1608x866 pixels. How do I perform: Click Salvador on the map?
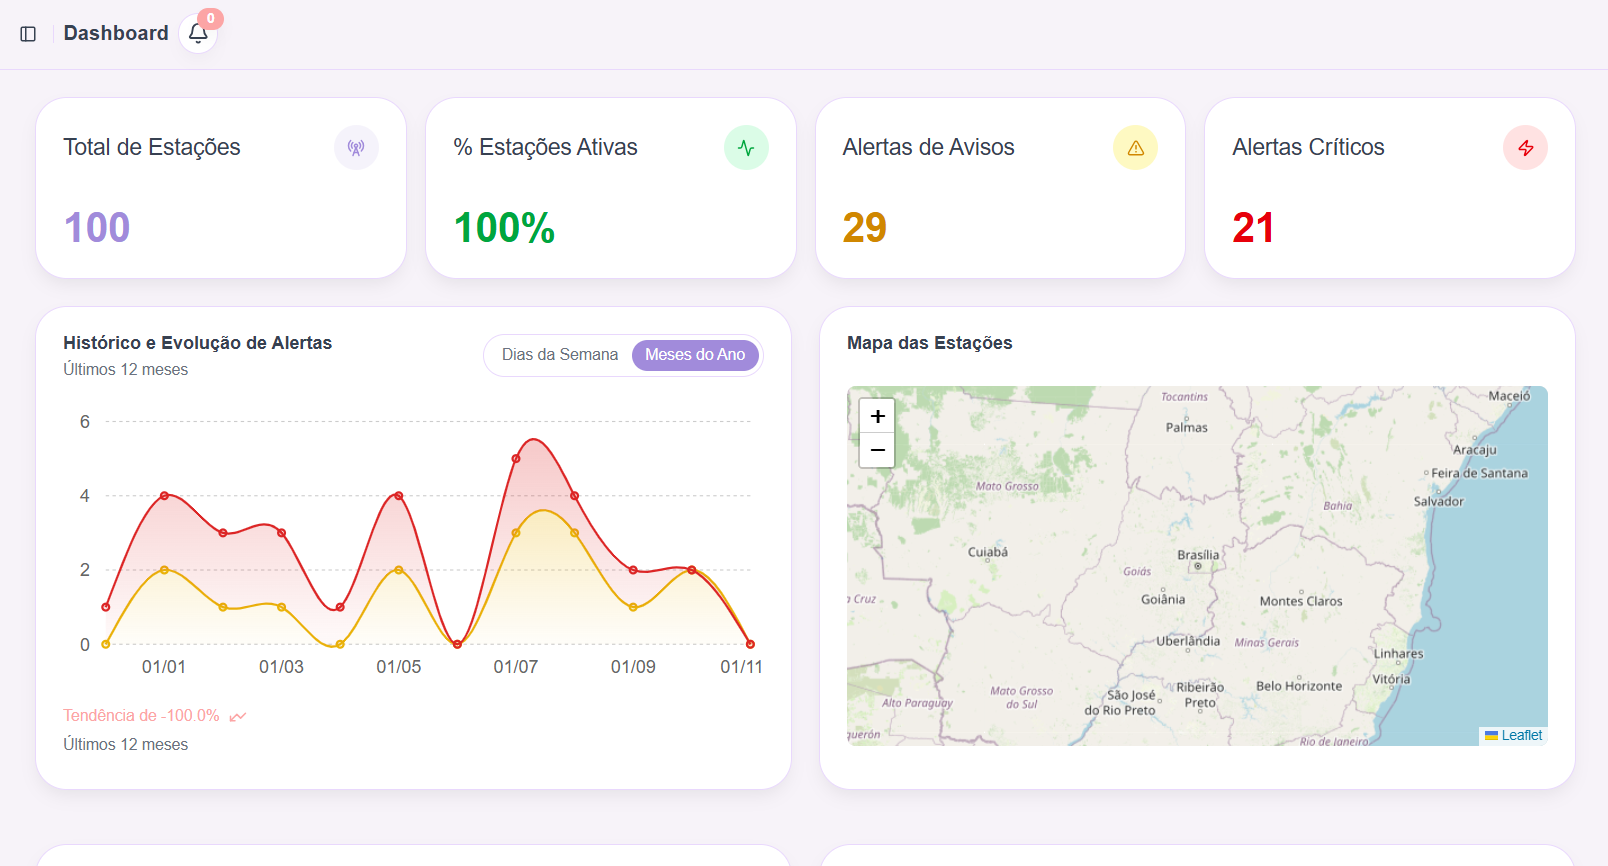pos(1438,501)
